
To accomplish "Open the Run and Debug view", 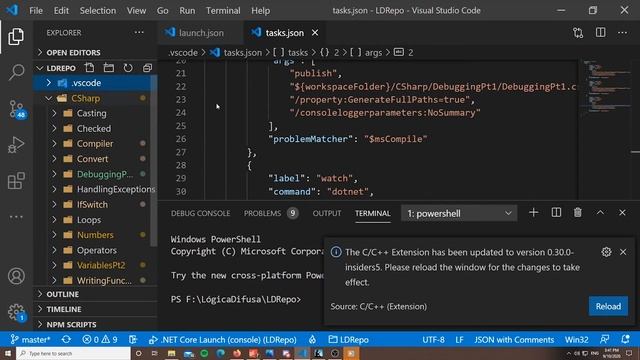I will (16, 145).
